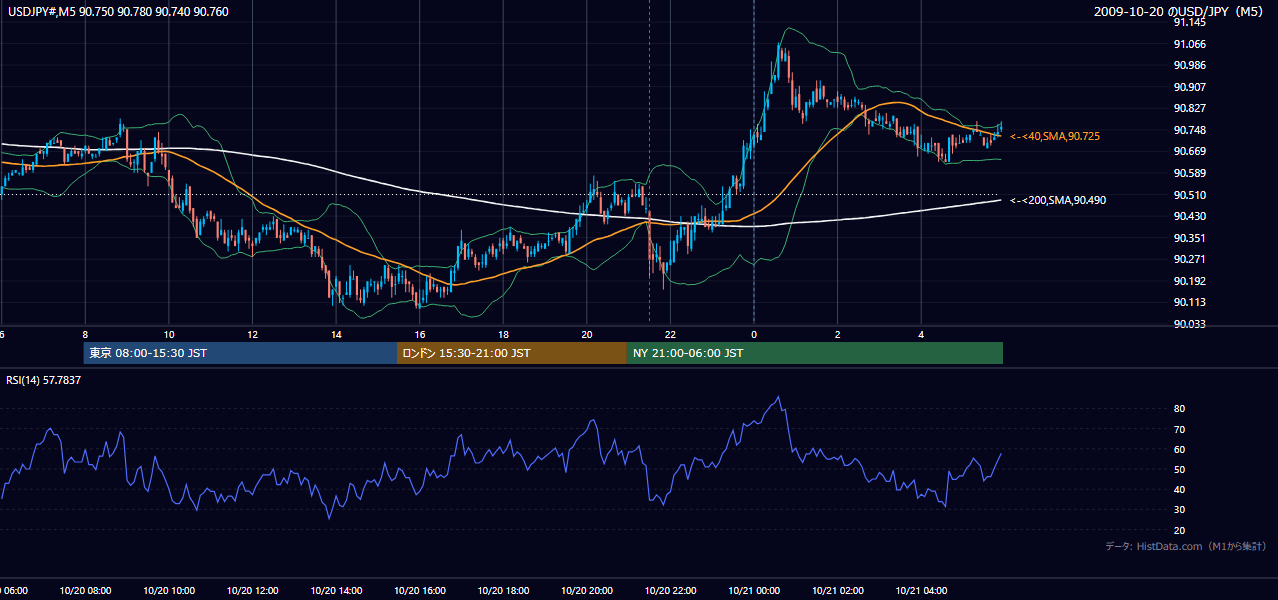Image resolution: width=1278 pixels, height=600 pixels.
Task: Click the 90.430 price axis label
Action: click(1189, 217)
